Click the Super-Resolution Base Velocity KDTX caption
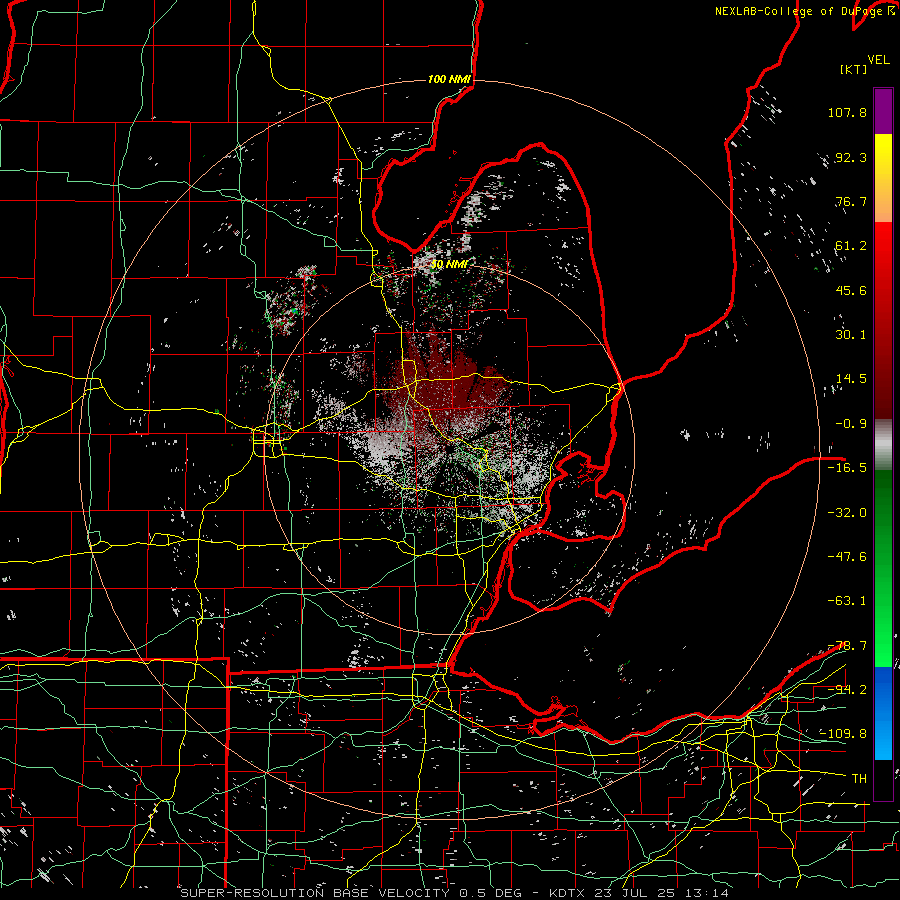This screenshot has height=900, width=900. (x=455, y=893)
